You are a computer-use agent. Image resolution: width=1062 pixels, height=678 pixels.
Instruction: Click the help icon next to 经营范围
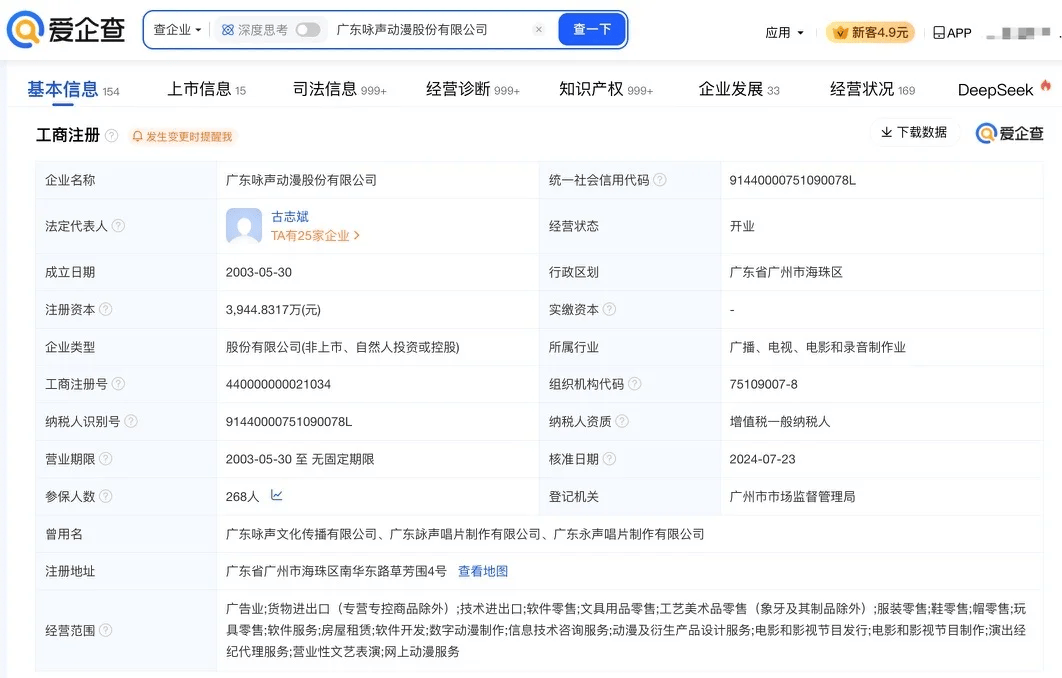(106, 631)
